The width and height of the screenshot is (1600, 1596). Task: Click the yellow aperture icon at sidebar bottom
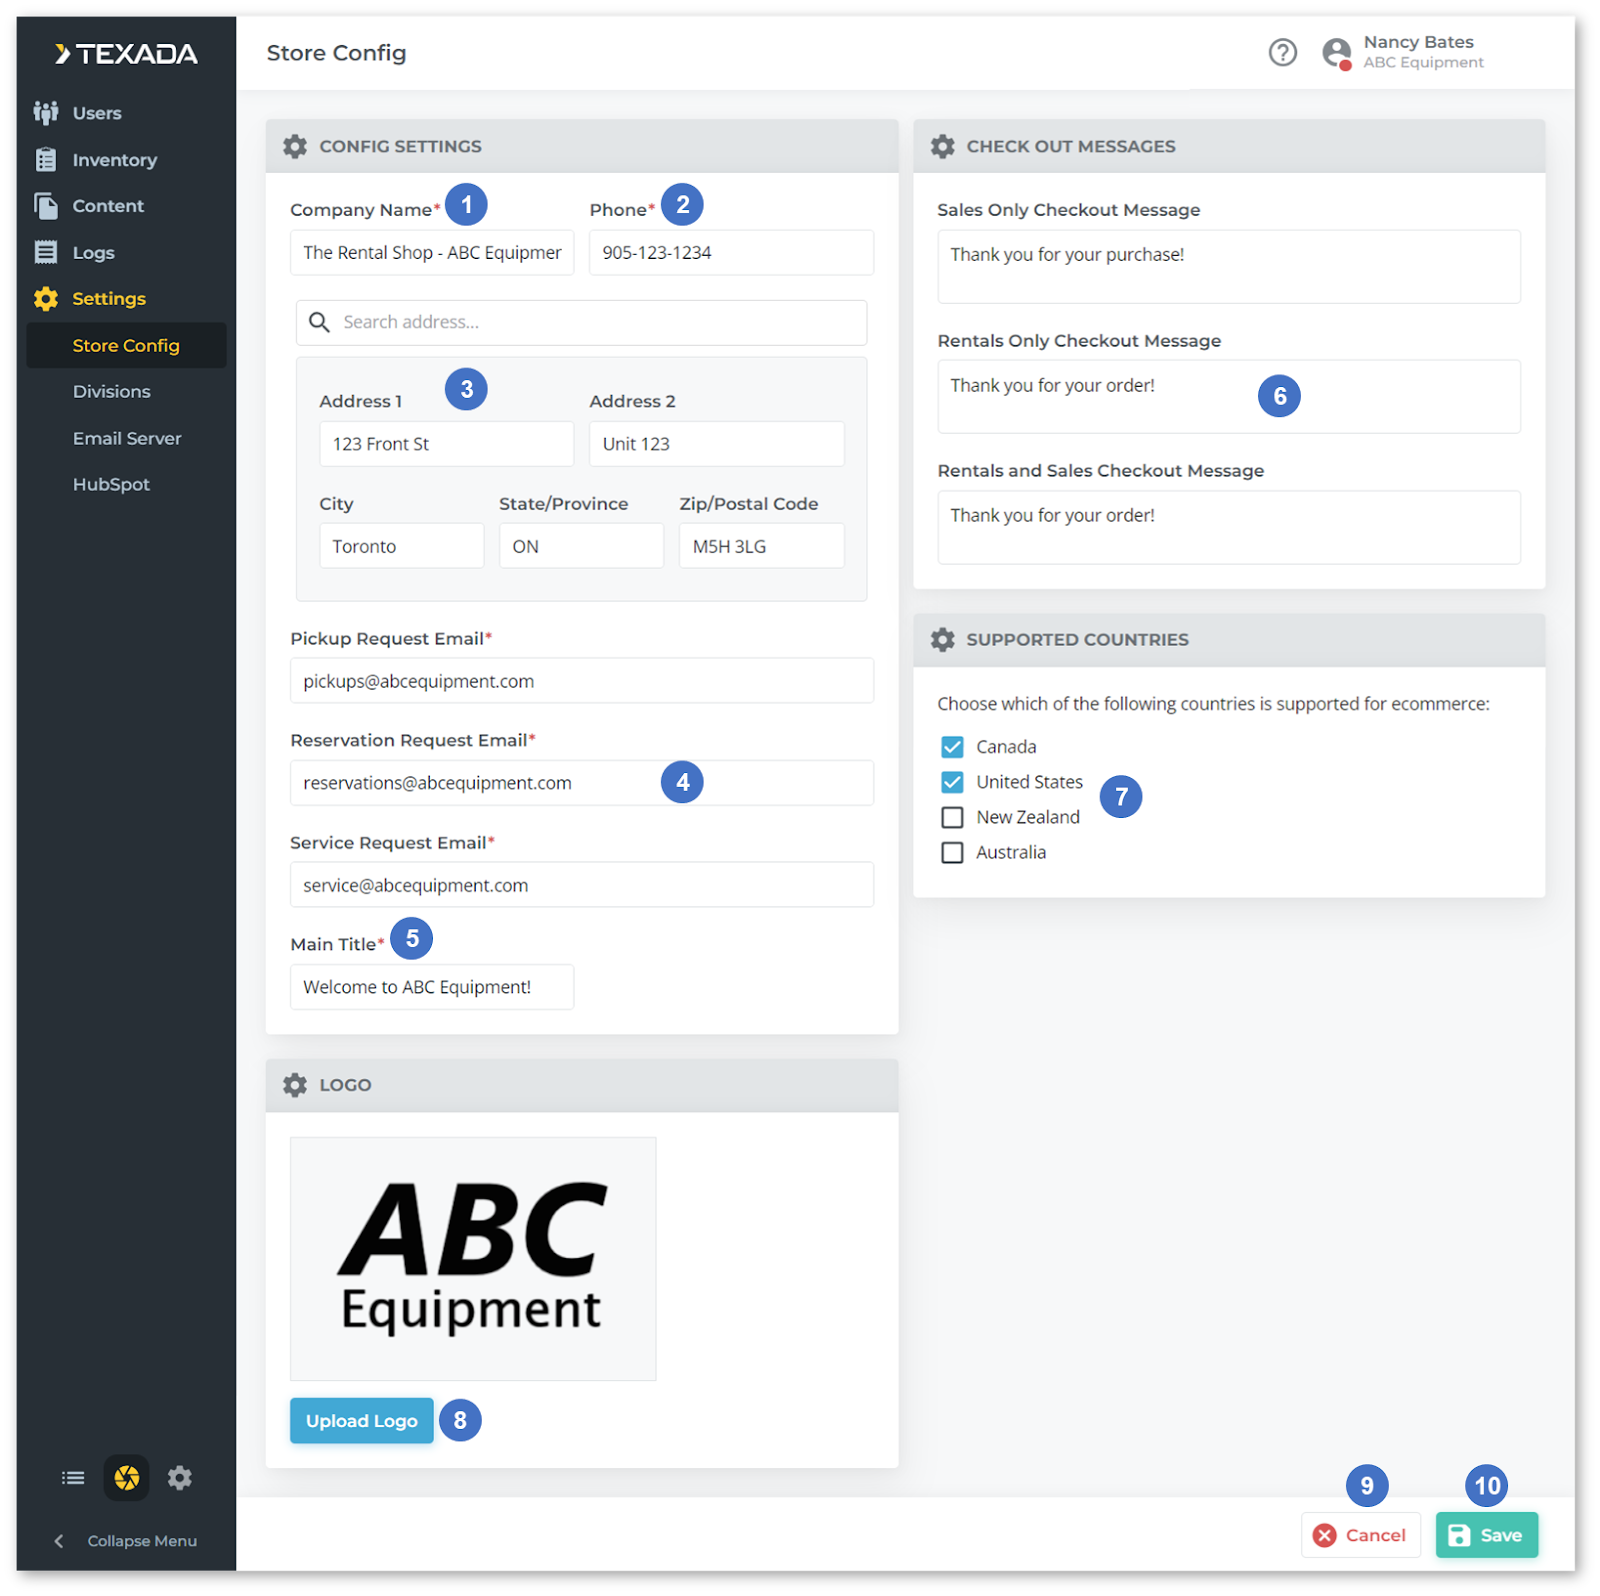point(127,1477)
